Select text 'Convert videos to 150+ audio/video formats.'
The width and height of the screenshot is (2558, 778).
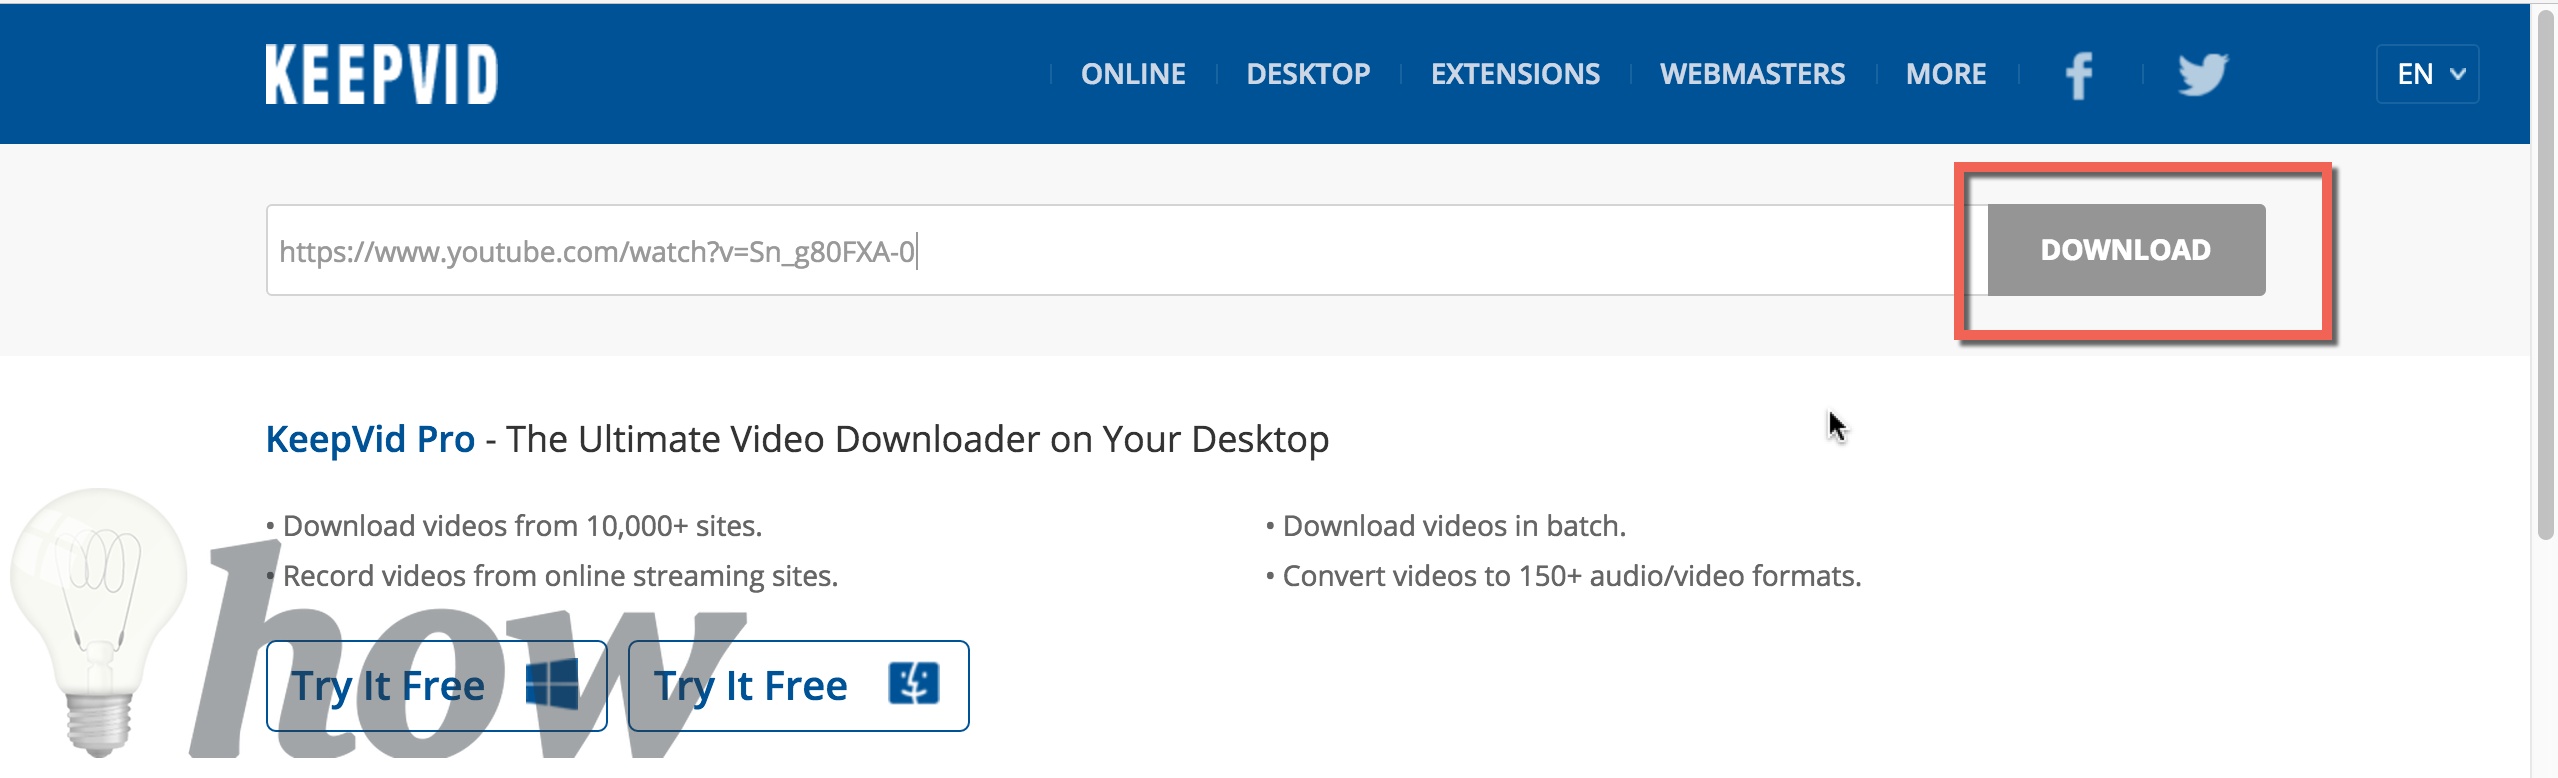(x=1572, y=576)
